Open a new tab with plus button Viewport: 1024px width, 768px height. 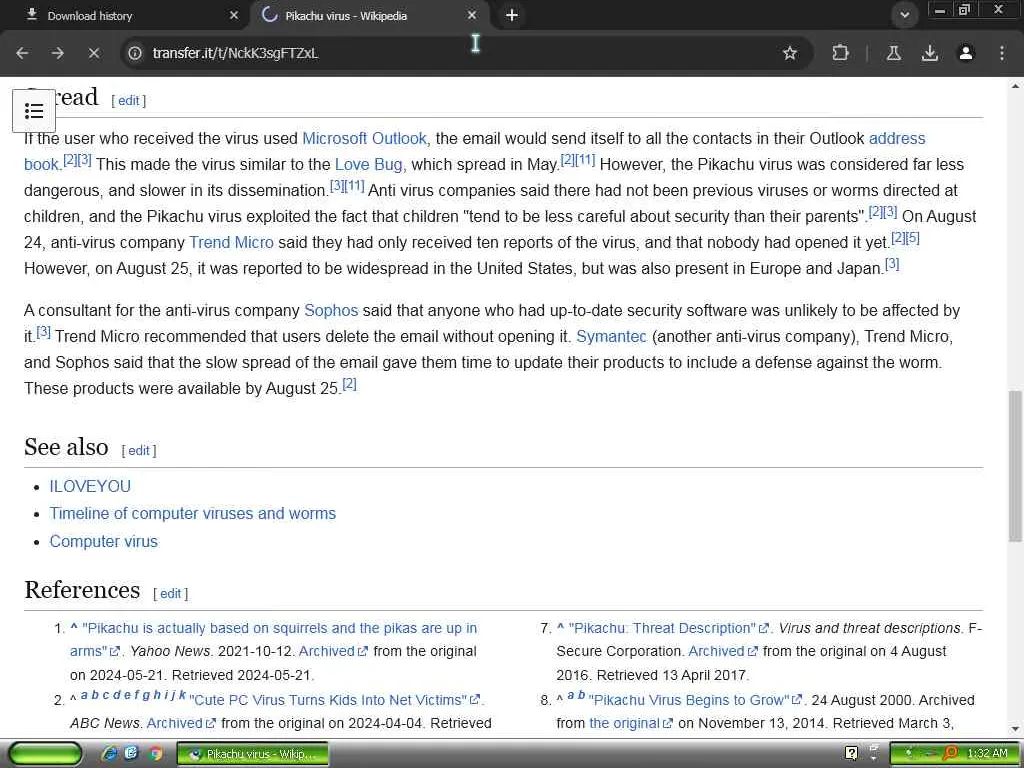coord(511,15)
